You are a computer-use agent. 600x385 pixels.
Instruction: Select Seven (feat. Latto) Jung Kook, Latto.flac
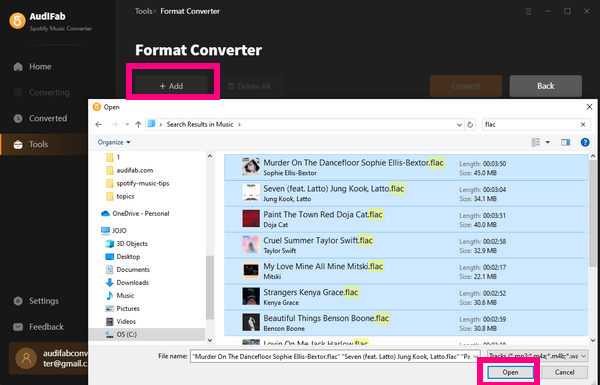[x=406, y=193]
